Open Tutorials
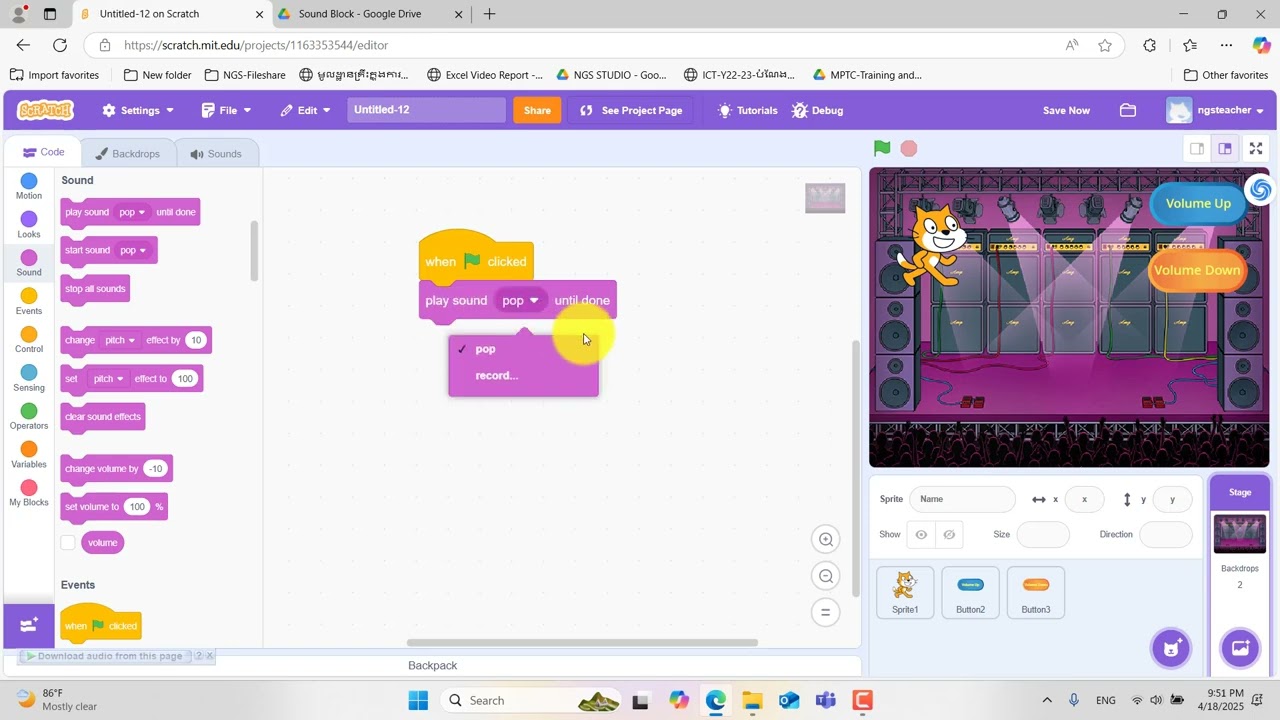 [x=747, y=110]
